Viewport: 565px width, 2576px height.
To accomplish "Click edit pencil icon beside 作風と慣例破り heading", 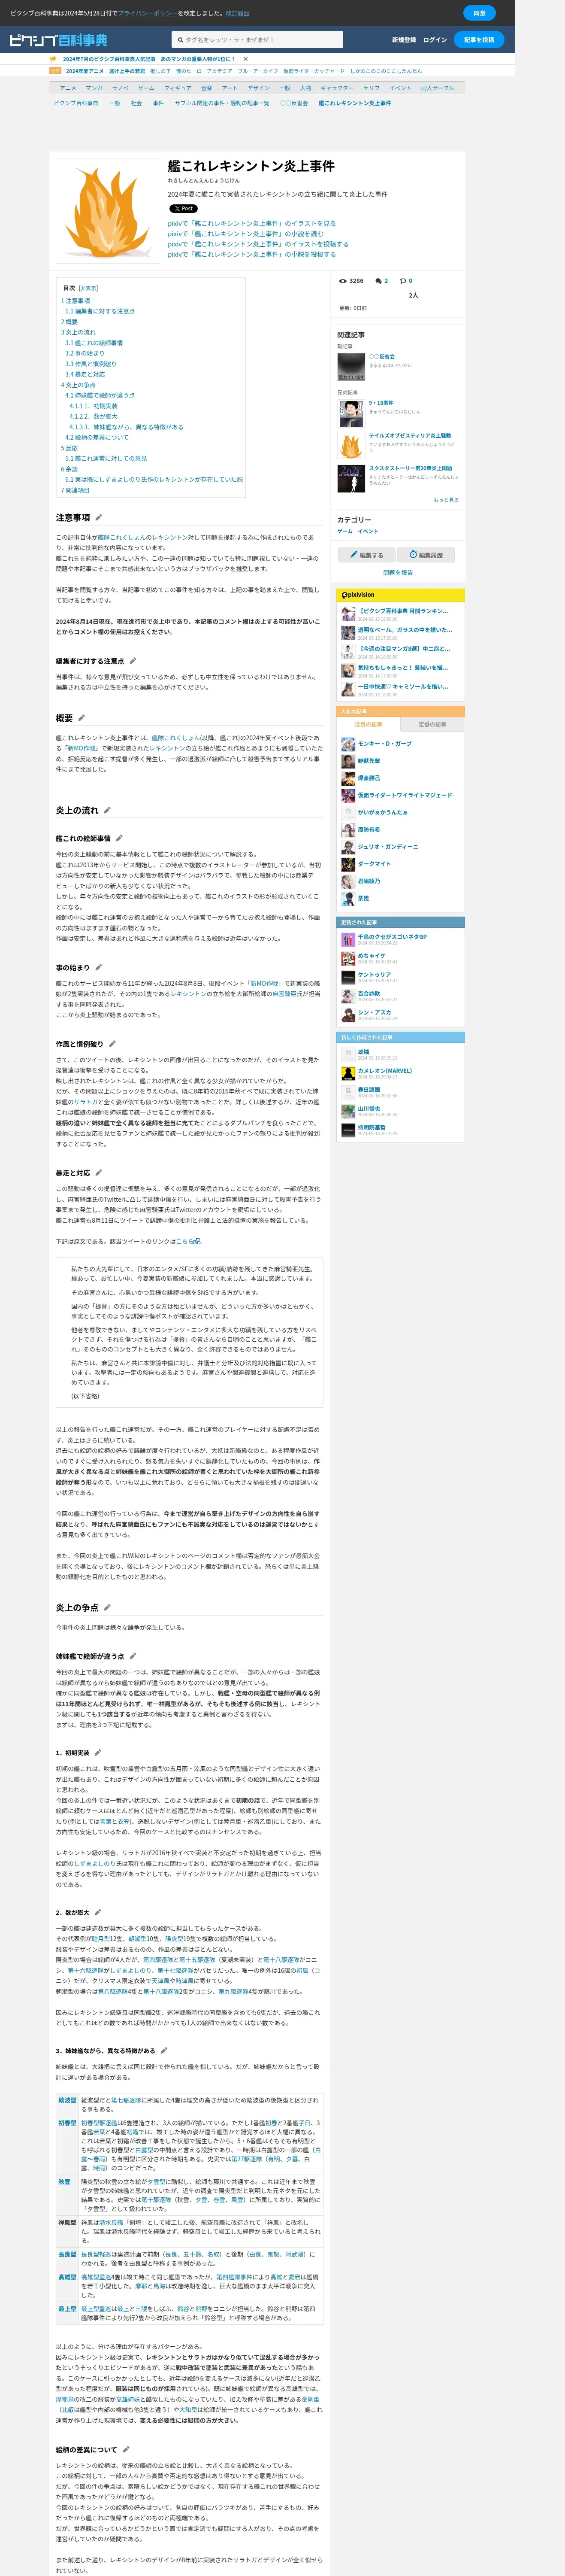I will coord(112,1044).
